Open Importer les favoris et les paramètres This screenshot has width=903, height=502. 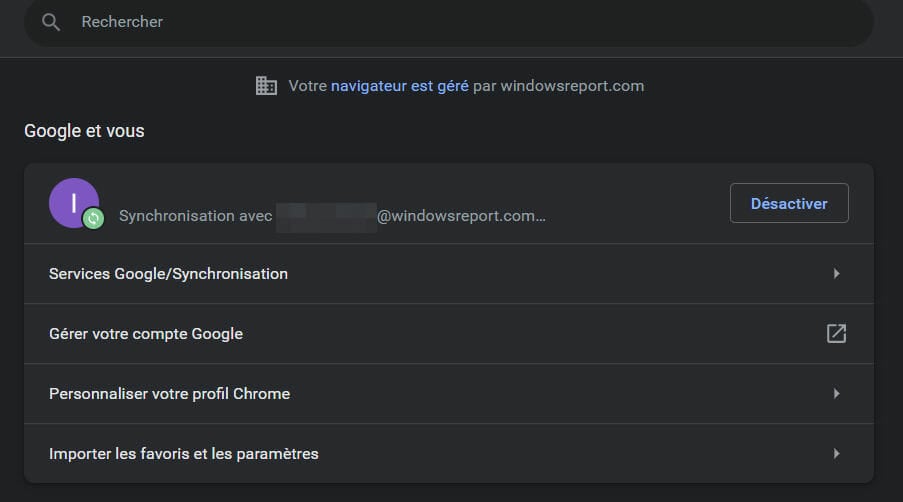pos(449,454)
